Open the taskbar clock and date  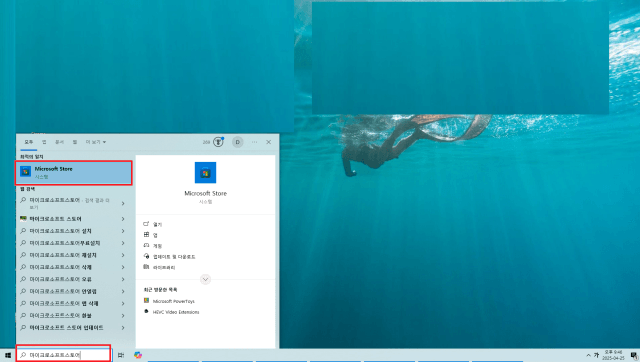613,355
